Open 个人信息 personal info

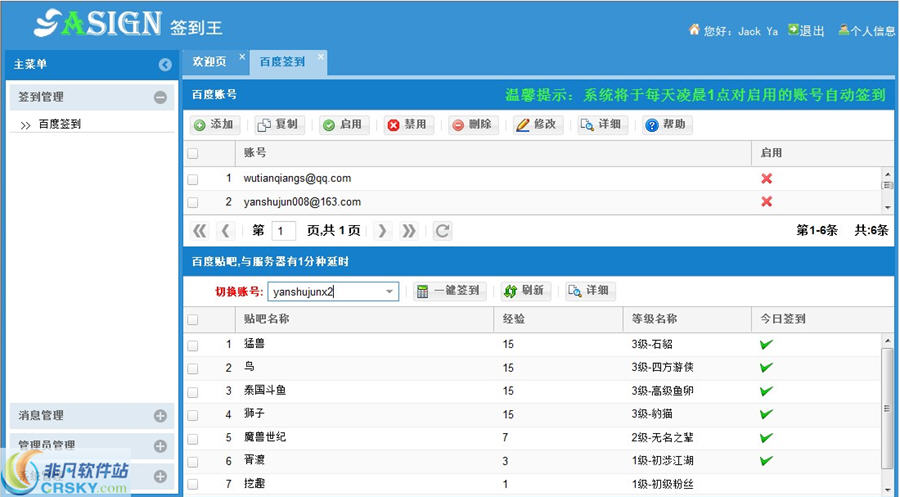tap(867, 30)
